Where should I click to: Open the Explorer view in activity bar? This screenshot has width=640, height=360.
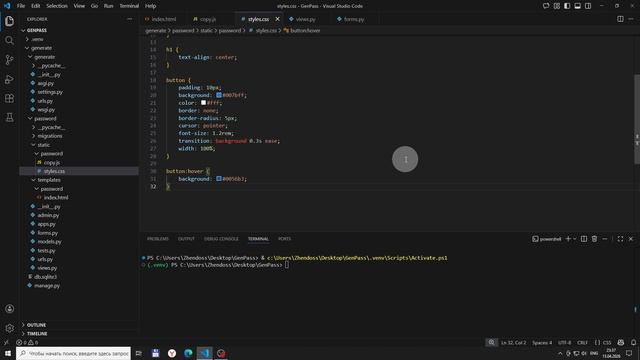(9, 21)
